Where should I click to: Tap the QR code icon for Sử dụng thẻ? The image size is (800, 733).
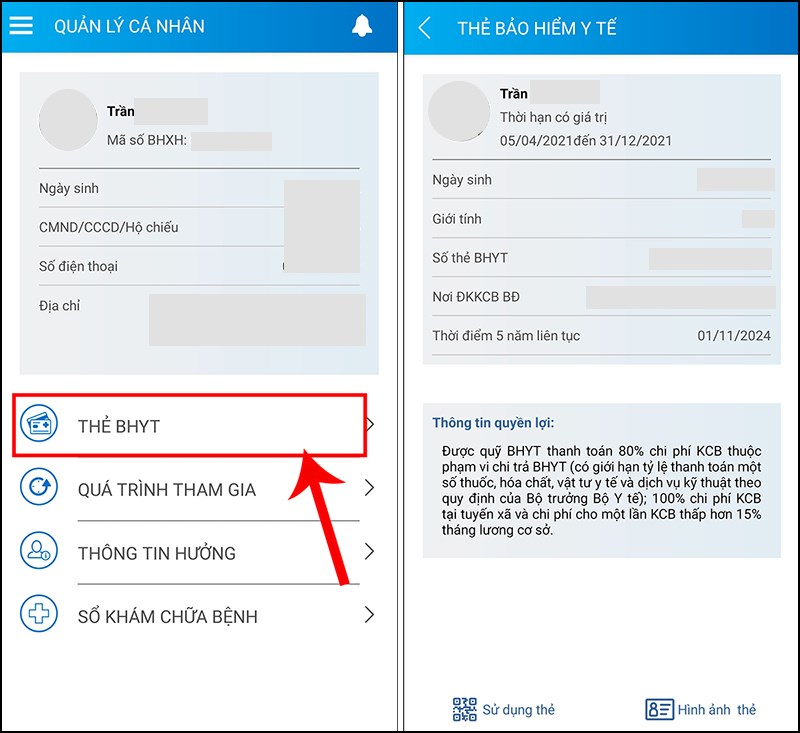click(465, 709)
